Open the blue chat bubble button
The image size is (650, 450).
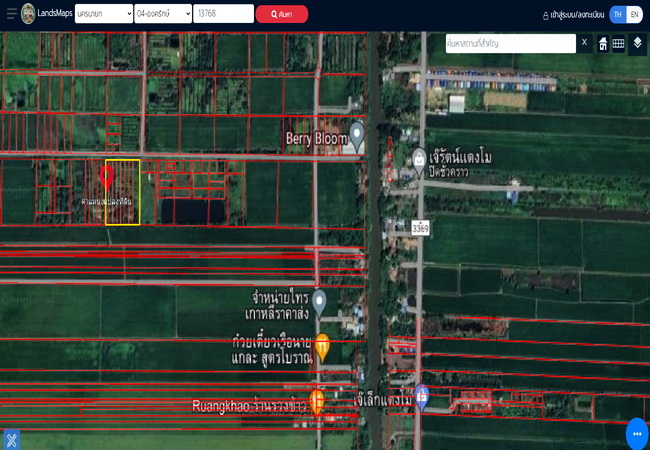(636, 434)
